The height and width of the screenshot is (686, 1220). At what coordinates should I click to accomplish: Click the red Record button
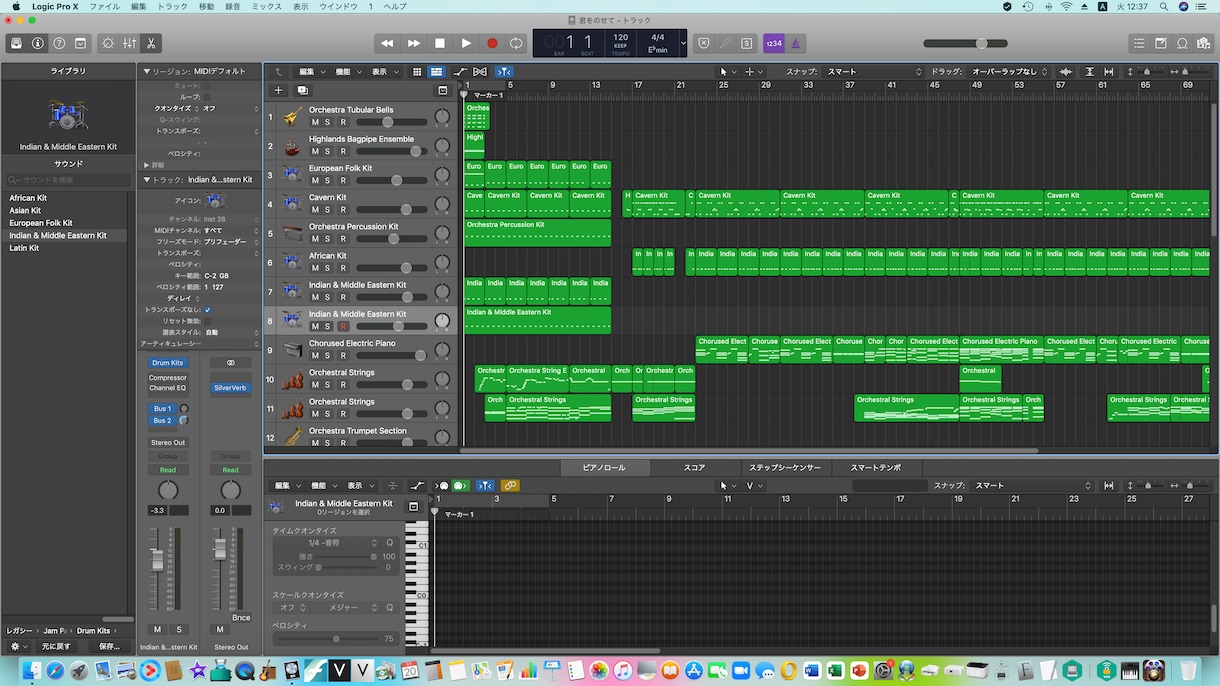(492, 43)
